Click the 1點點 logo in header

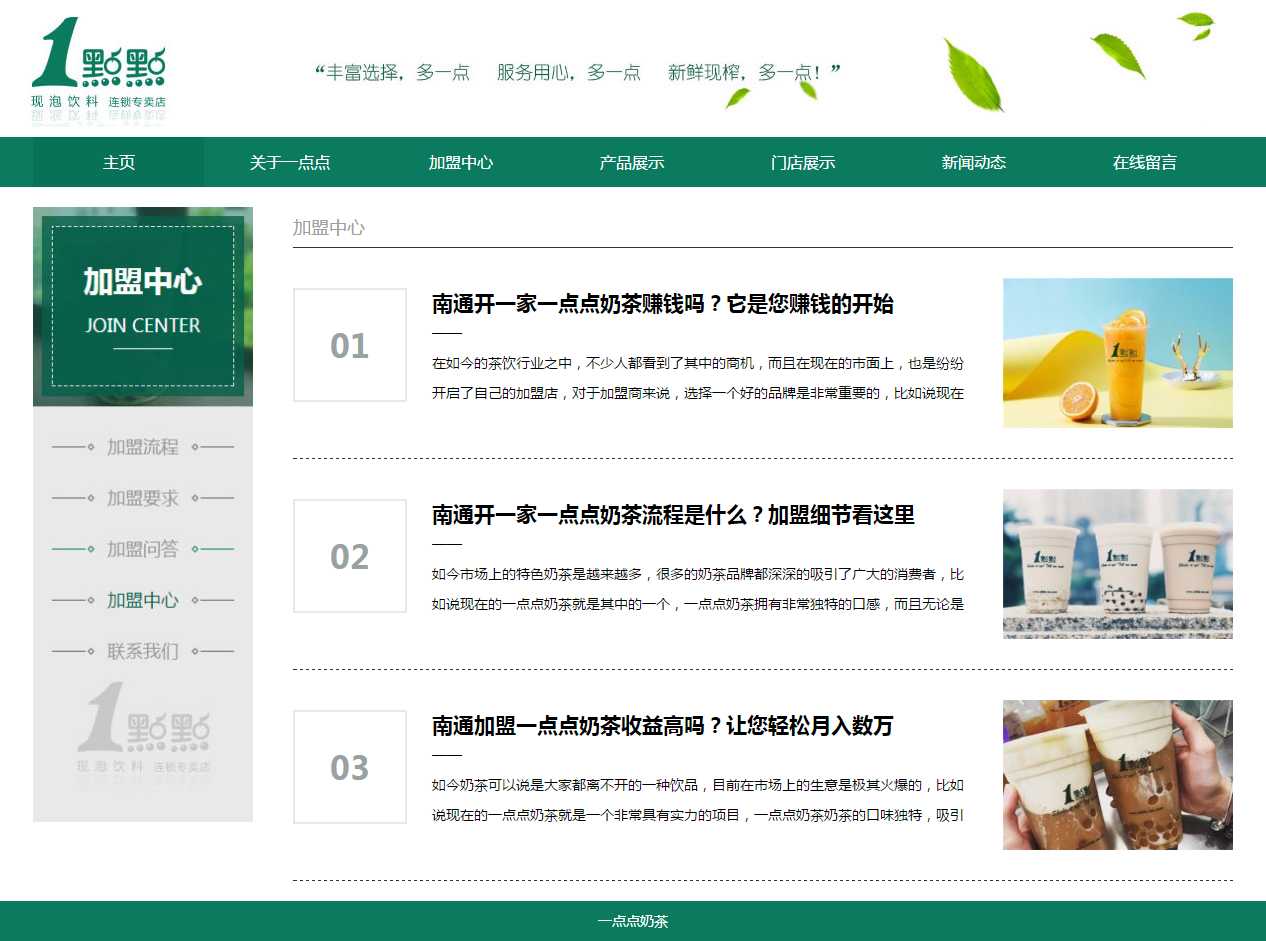[98, 67]
